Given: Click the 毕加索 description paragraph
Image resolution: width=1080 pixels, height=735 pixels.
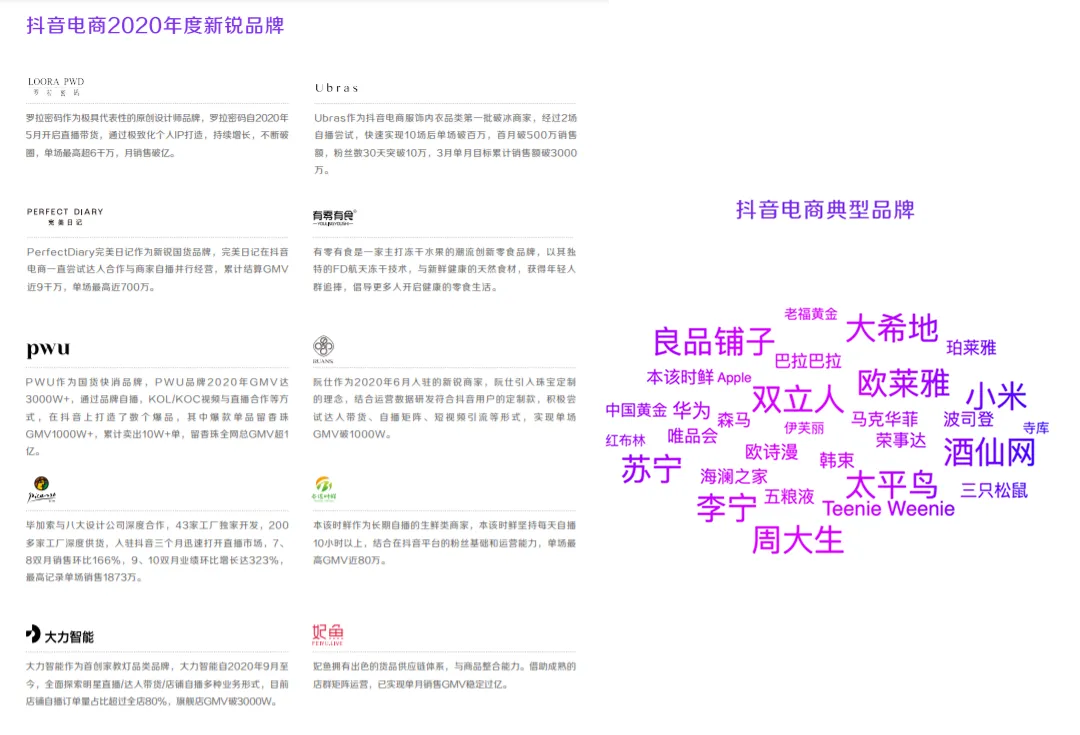Looking at the screenshot, I should click(157, 551).
